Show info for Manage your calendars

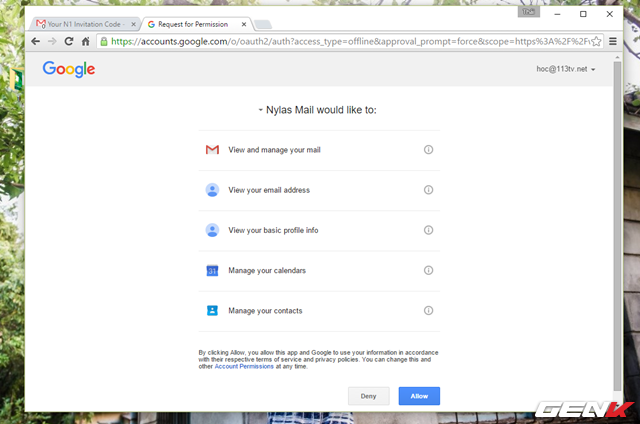pyautogui.click(x=428, y=270)
